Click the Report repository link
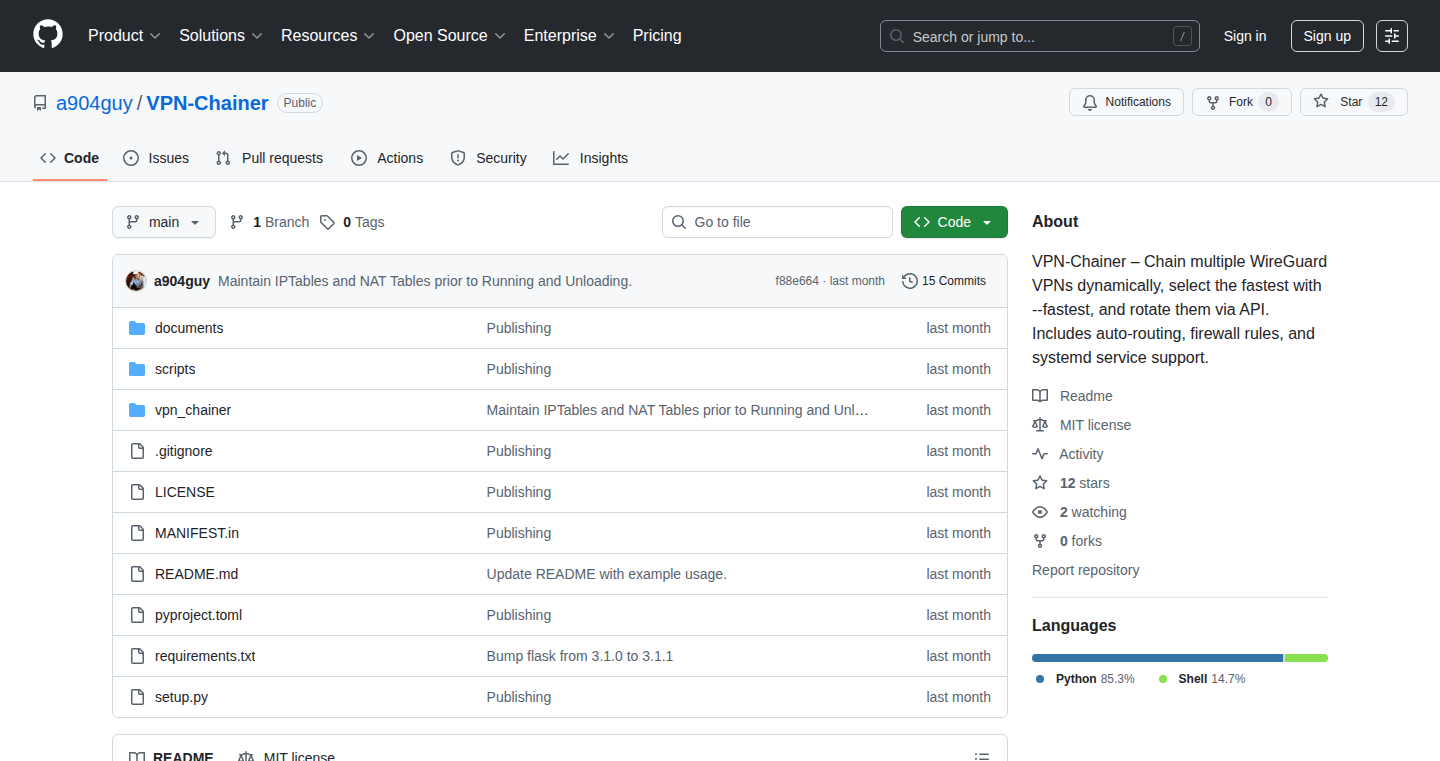 (x=1085, y=570)
